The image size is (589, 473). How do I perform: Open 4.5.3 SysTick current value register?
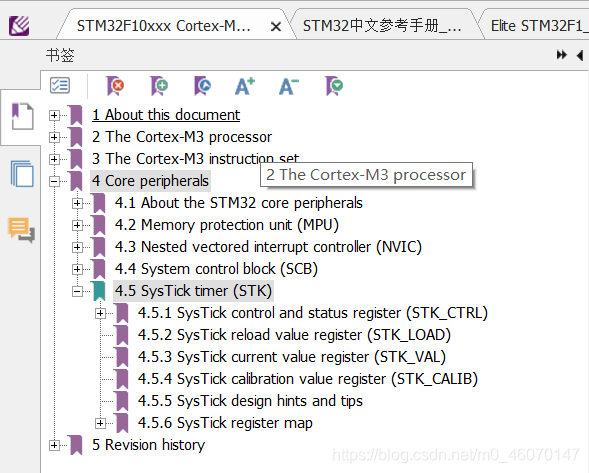point(292,357)
